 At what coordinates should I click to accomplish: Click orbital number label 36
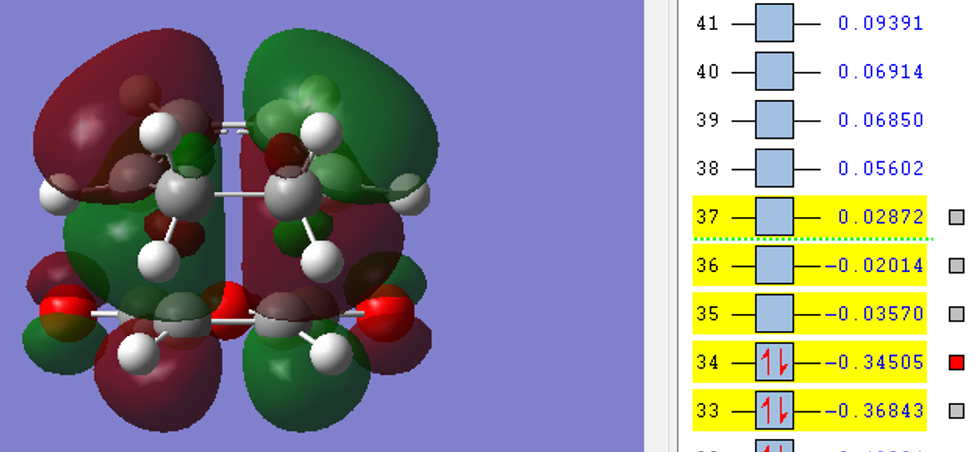708,265
